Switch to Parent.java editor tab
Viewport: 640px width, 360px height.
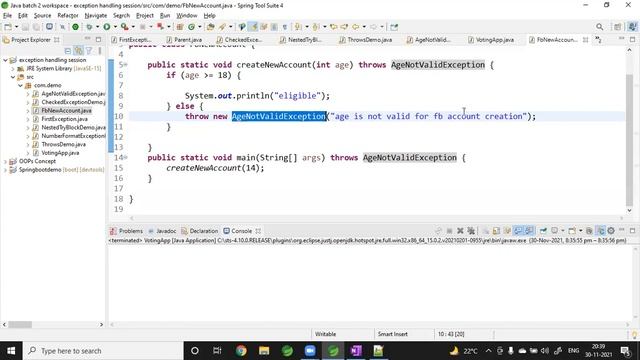coord(184,40)
